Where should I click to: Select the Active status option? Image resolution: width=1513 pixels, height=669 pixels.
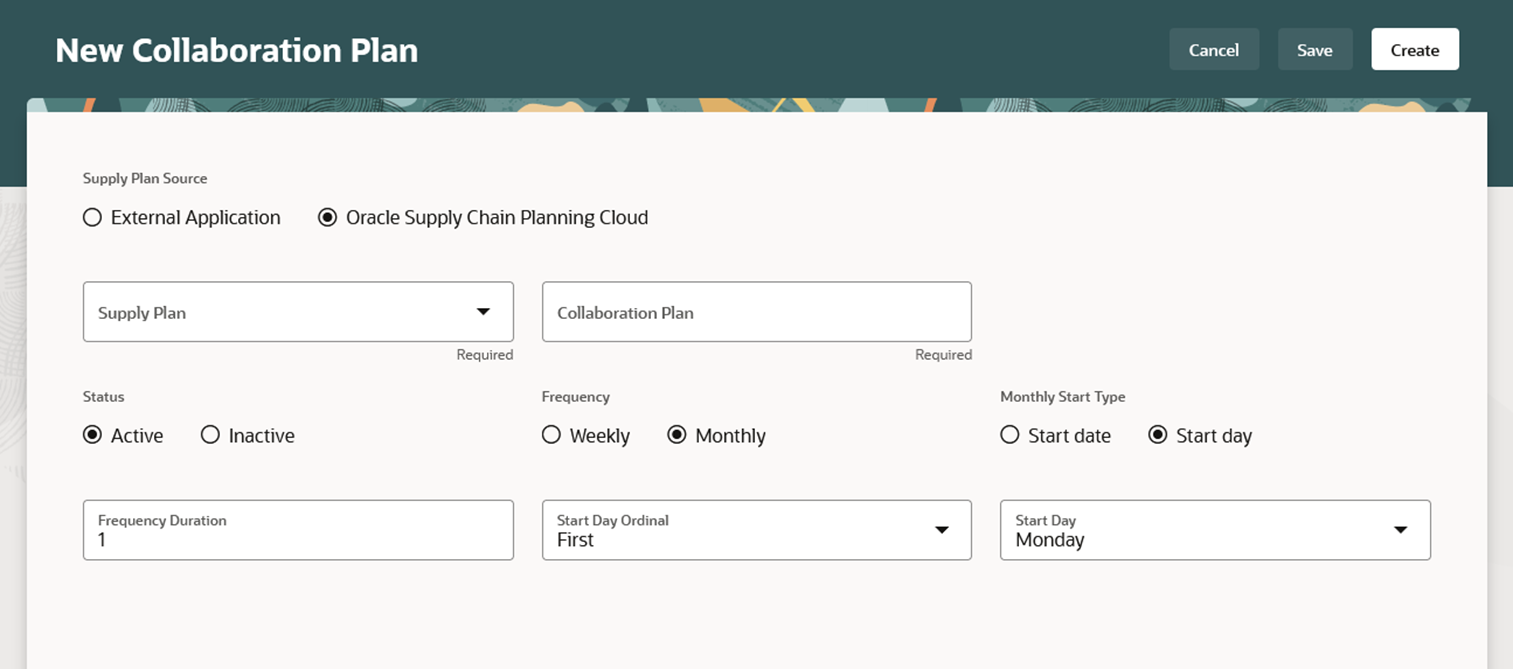point(91,435)
